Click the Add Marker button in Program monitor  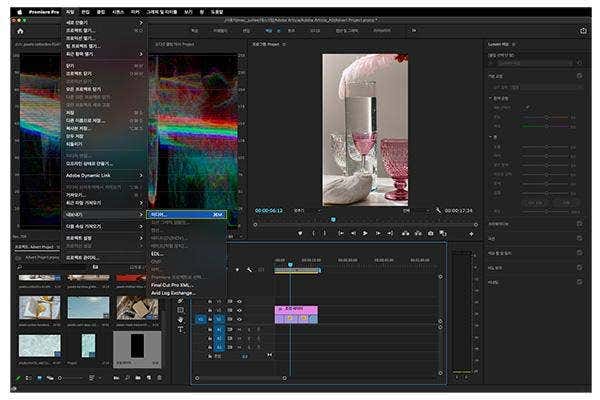click(300, 233)
